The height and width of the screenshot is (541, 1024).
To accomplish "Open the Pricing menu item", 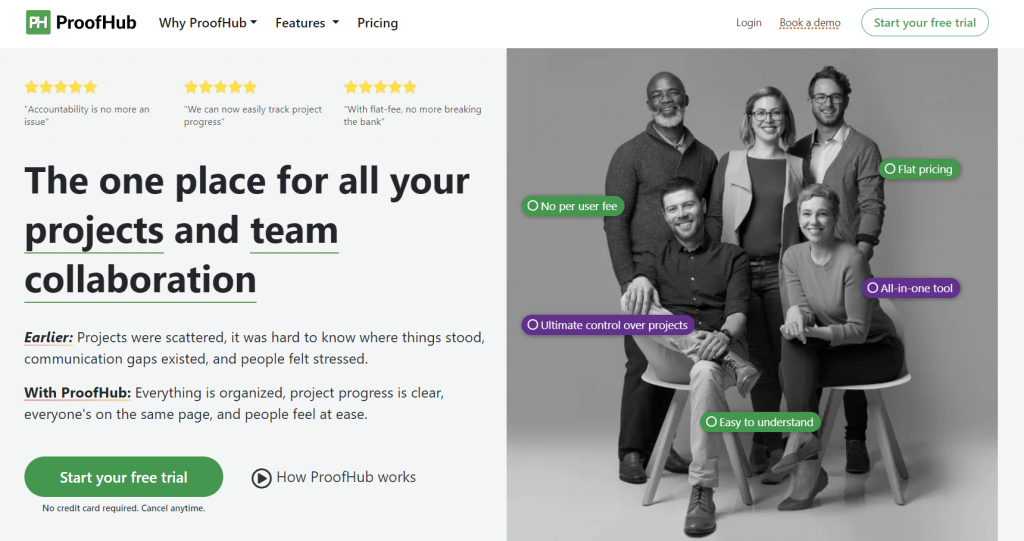I will [377, 22].
